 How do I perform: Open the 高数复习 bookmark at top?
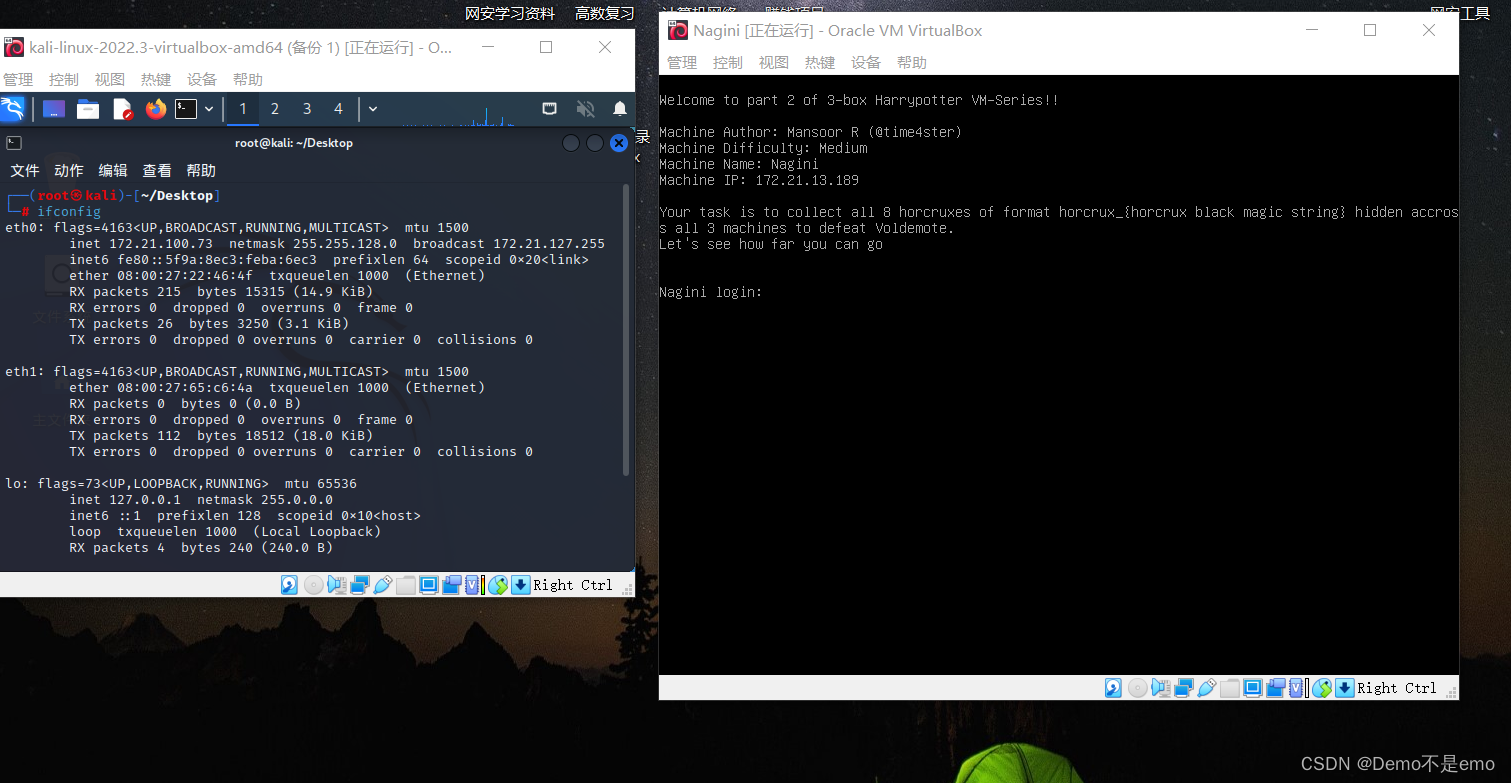click(605, 13)
